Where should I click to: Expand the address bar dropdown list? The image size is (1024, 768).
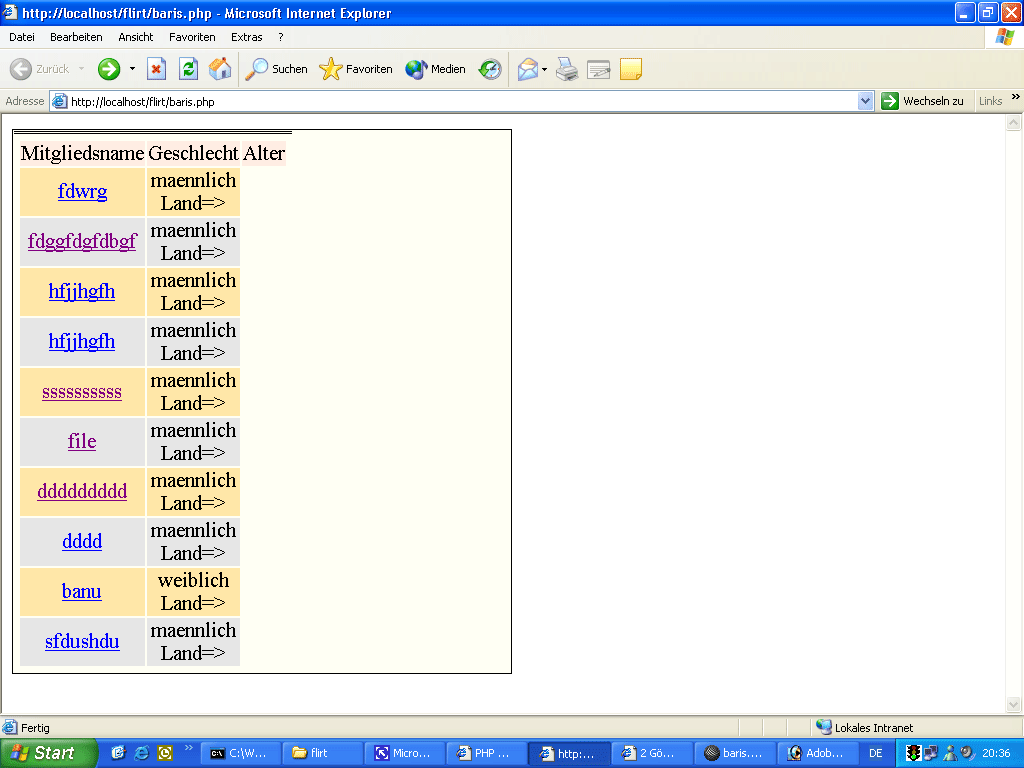click(x=866, y=101)
